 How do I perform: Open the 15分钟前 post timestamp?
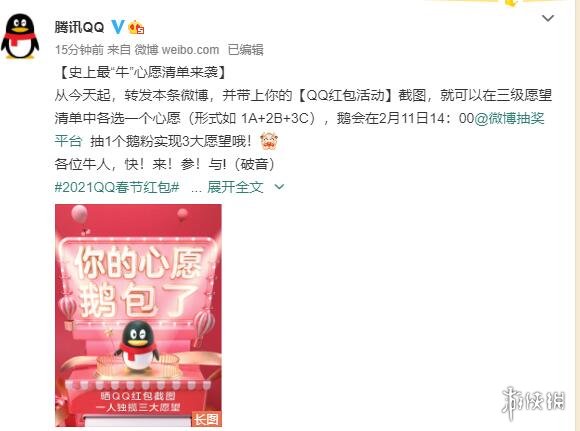click(x=80, y=50)
